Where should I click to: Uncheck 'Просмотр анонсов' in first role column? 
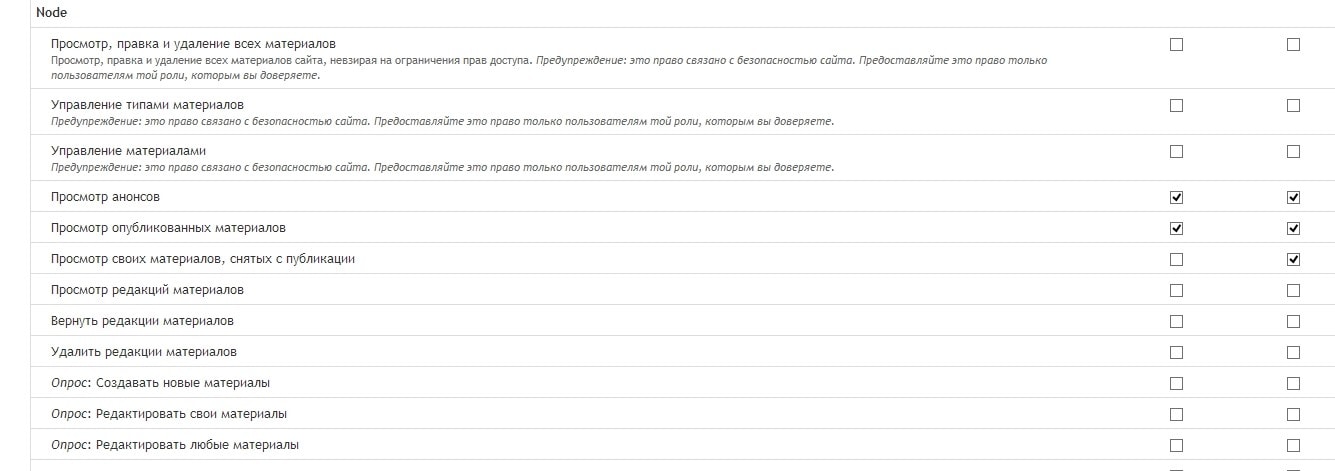1176,197
